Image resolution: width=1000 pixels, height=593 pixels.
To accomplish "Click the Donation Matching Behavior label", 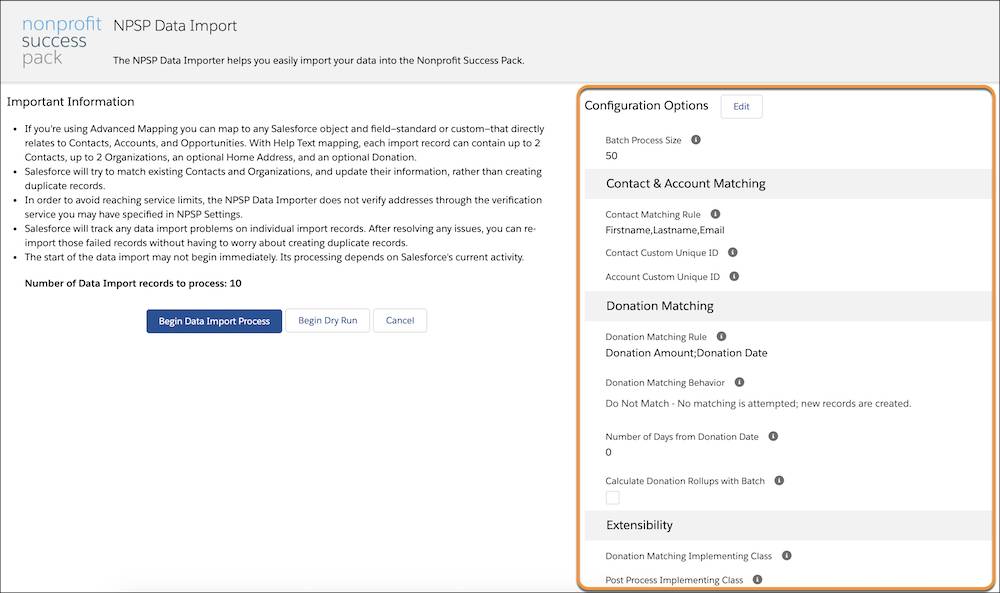I will 665,383.
